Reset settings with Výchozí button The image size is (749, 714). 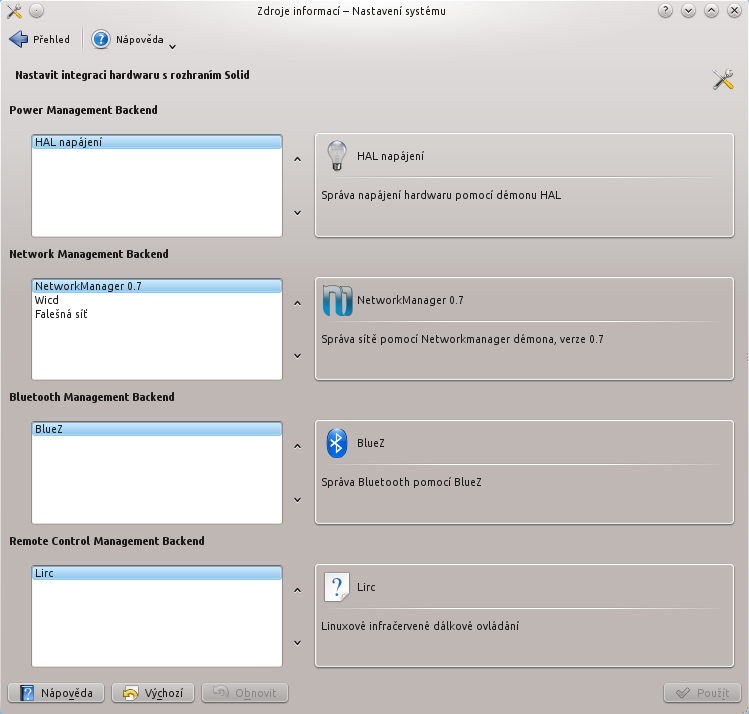coord(153,693)
